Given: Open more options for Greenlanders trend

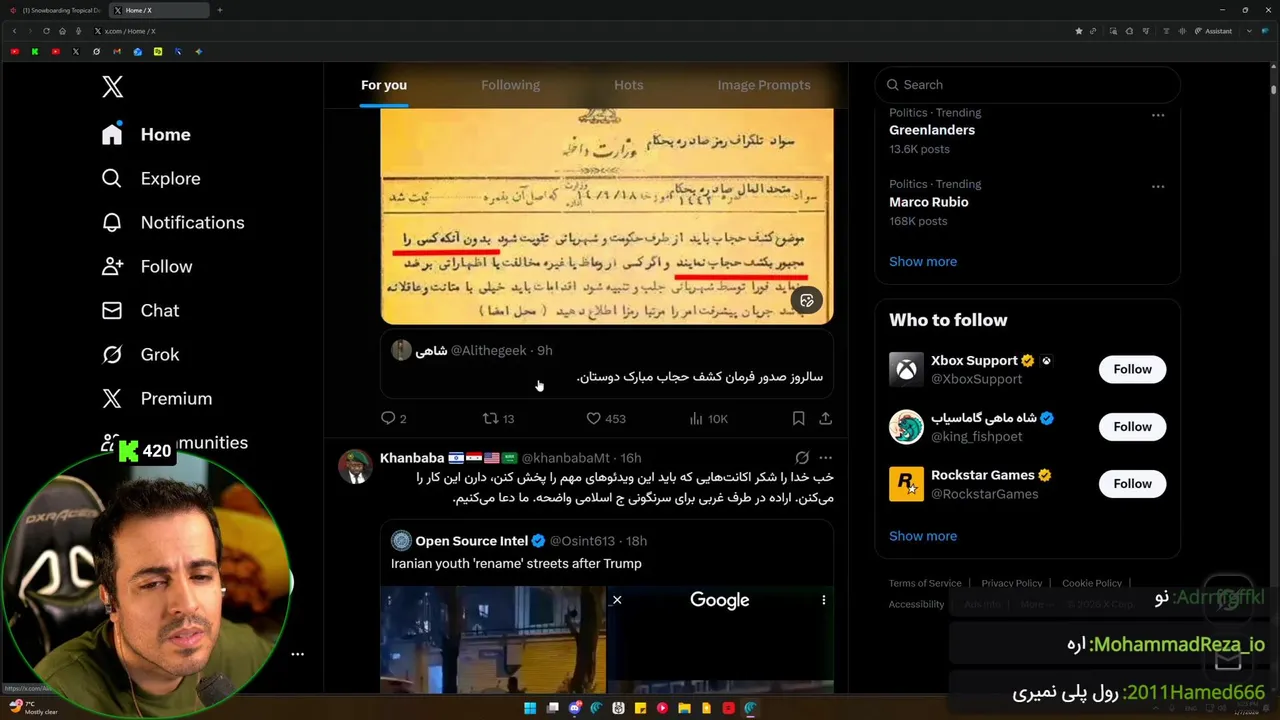Looking at the screenshot, I should click(x=1158, y=115).
